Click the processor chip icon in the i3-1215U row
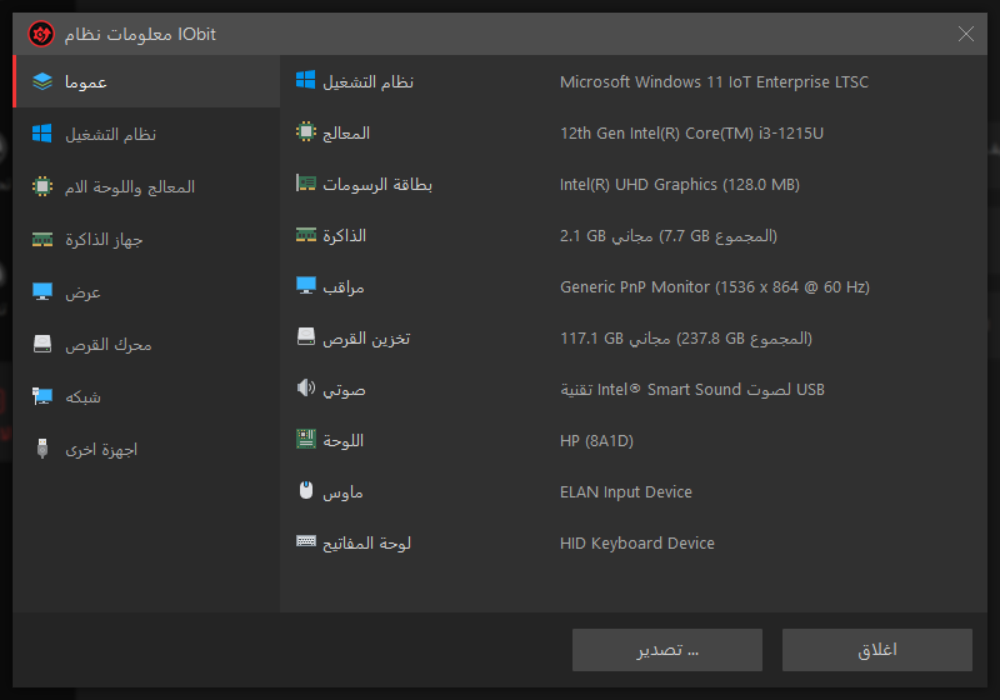Image resolution: width=1000 pixels, height=700 pixels. [306, 132]
